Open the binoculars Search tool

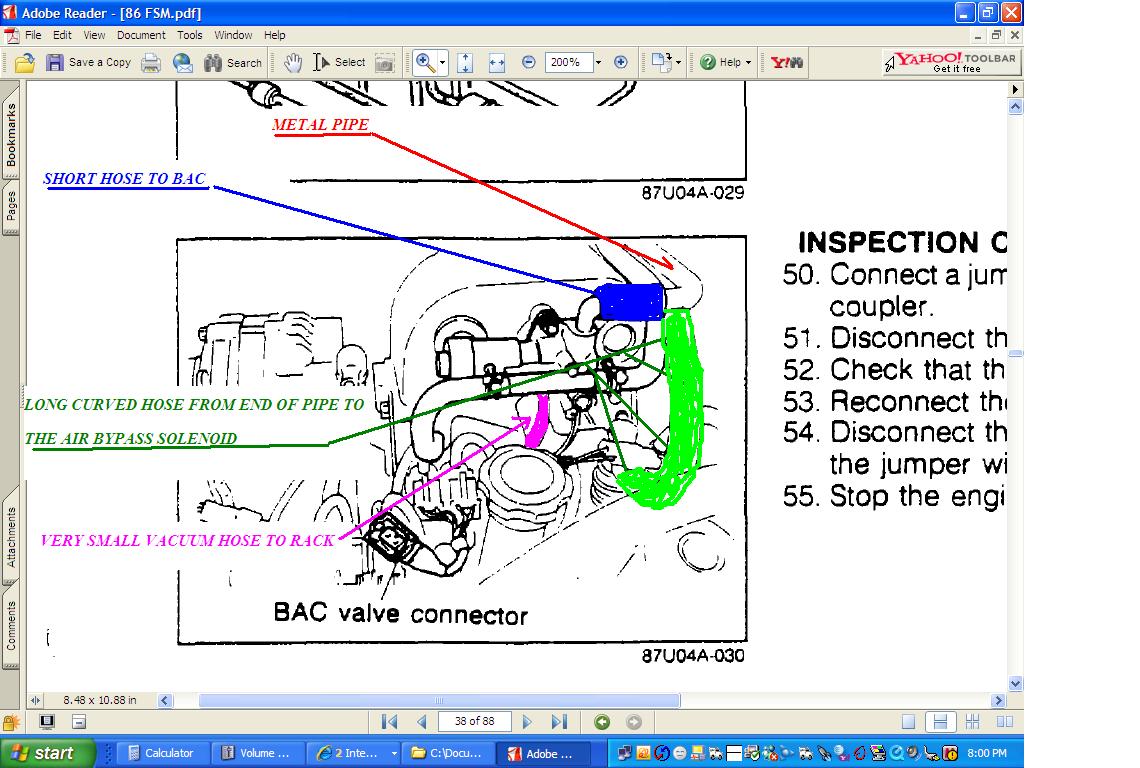click(233, 63)
